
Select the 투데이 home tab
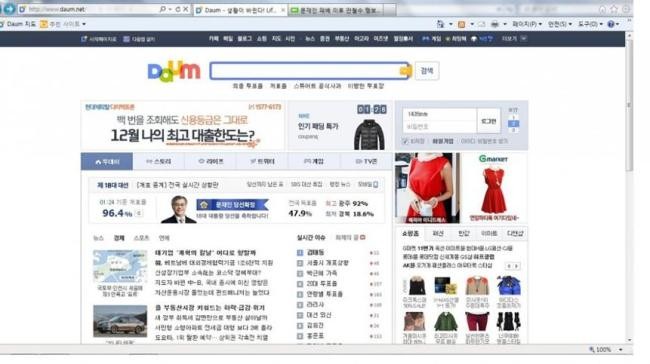click(x=107, y=161)
